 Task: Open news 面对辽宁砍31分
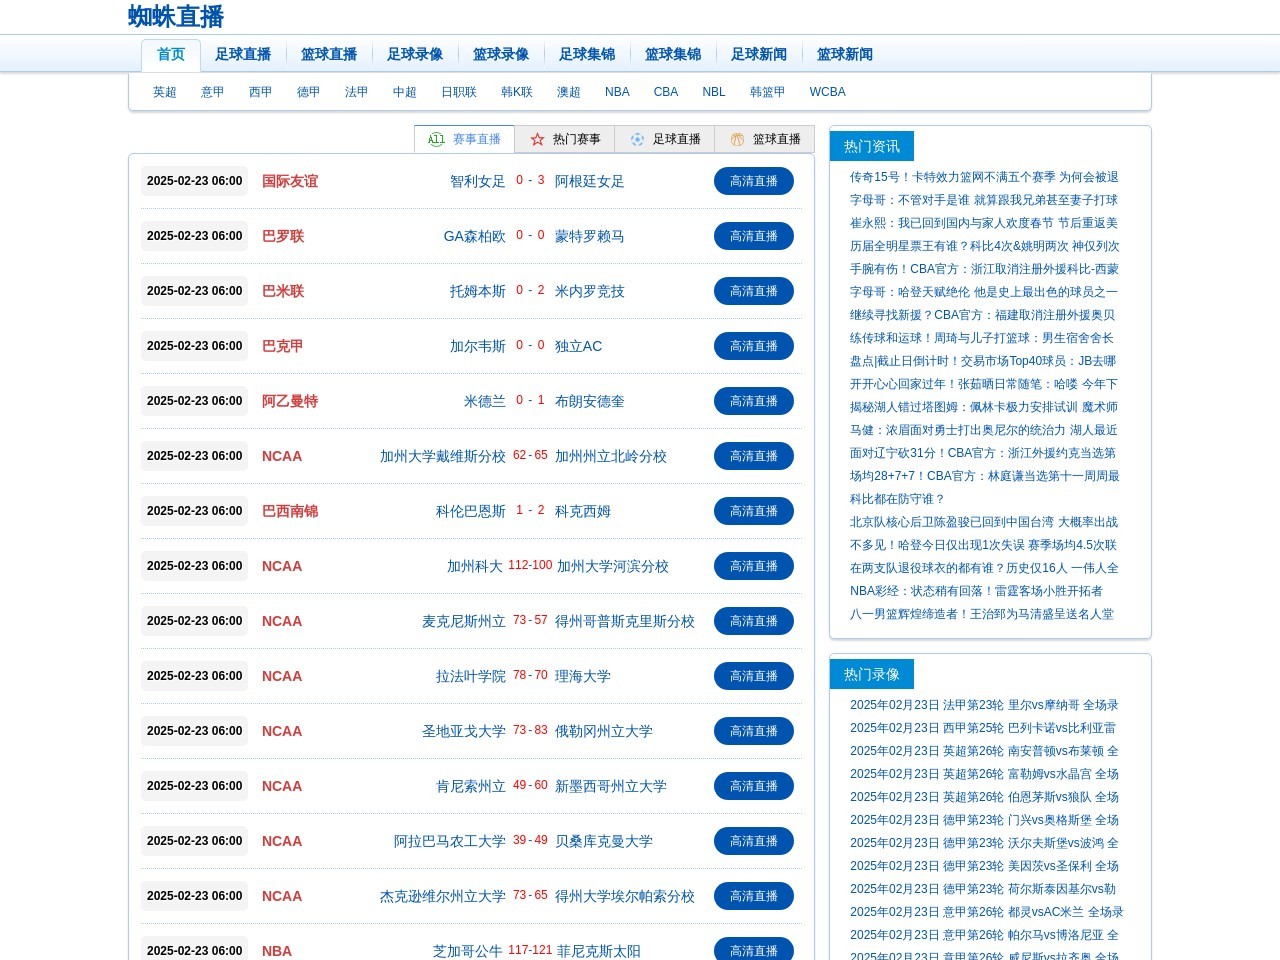point(983,453)
